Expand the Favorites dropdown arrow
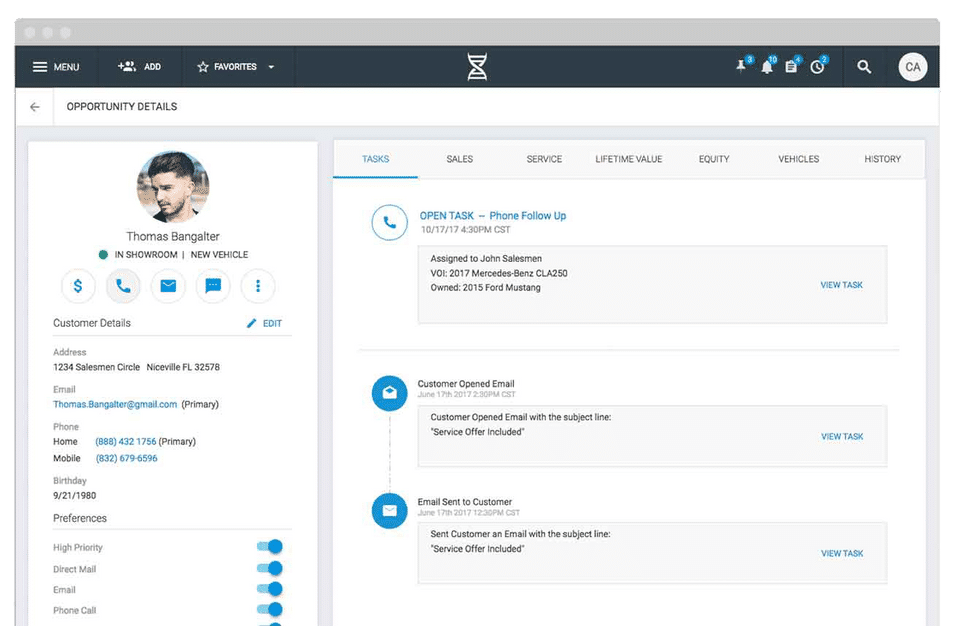 pyautogui.click(x=271, y=67)
